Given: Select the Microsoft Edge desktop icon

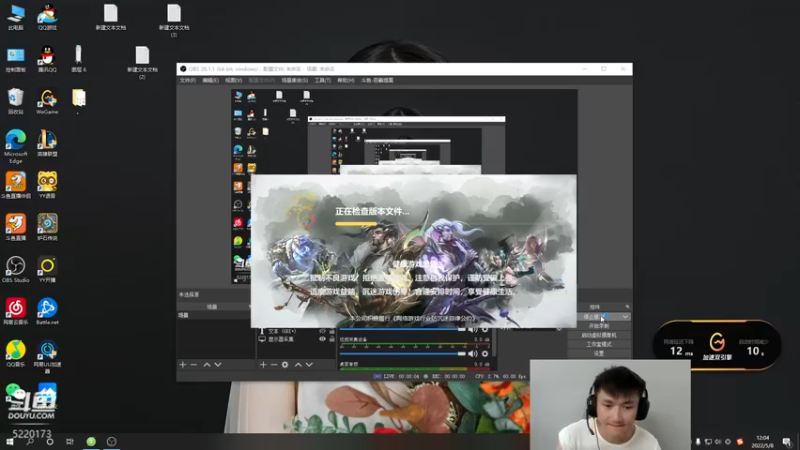Looking at the screenshot, I should point(15,146).
